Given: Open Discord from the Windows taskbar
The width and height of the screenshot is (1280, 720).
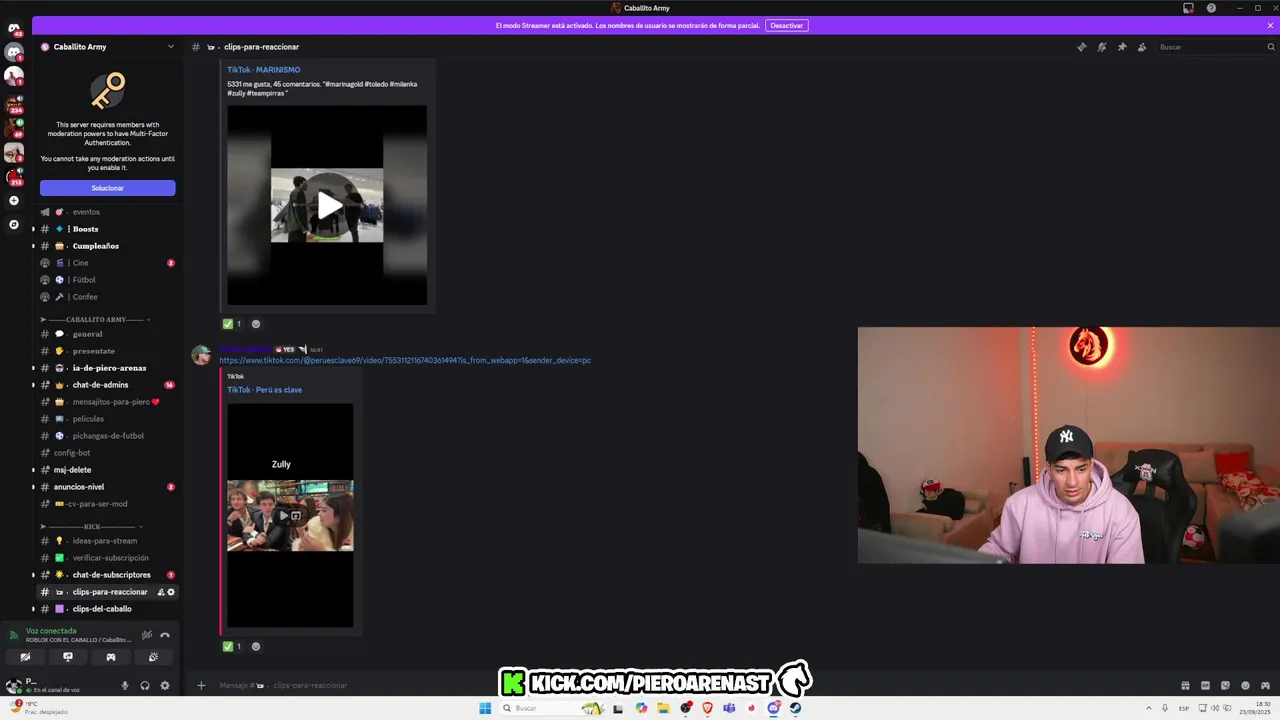Looking at the screenshot, I should pos(774,708).
